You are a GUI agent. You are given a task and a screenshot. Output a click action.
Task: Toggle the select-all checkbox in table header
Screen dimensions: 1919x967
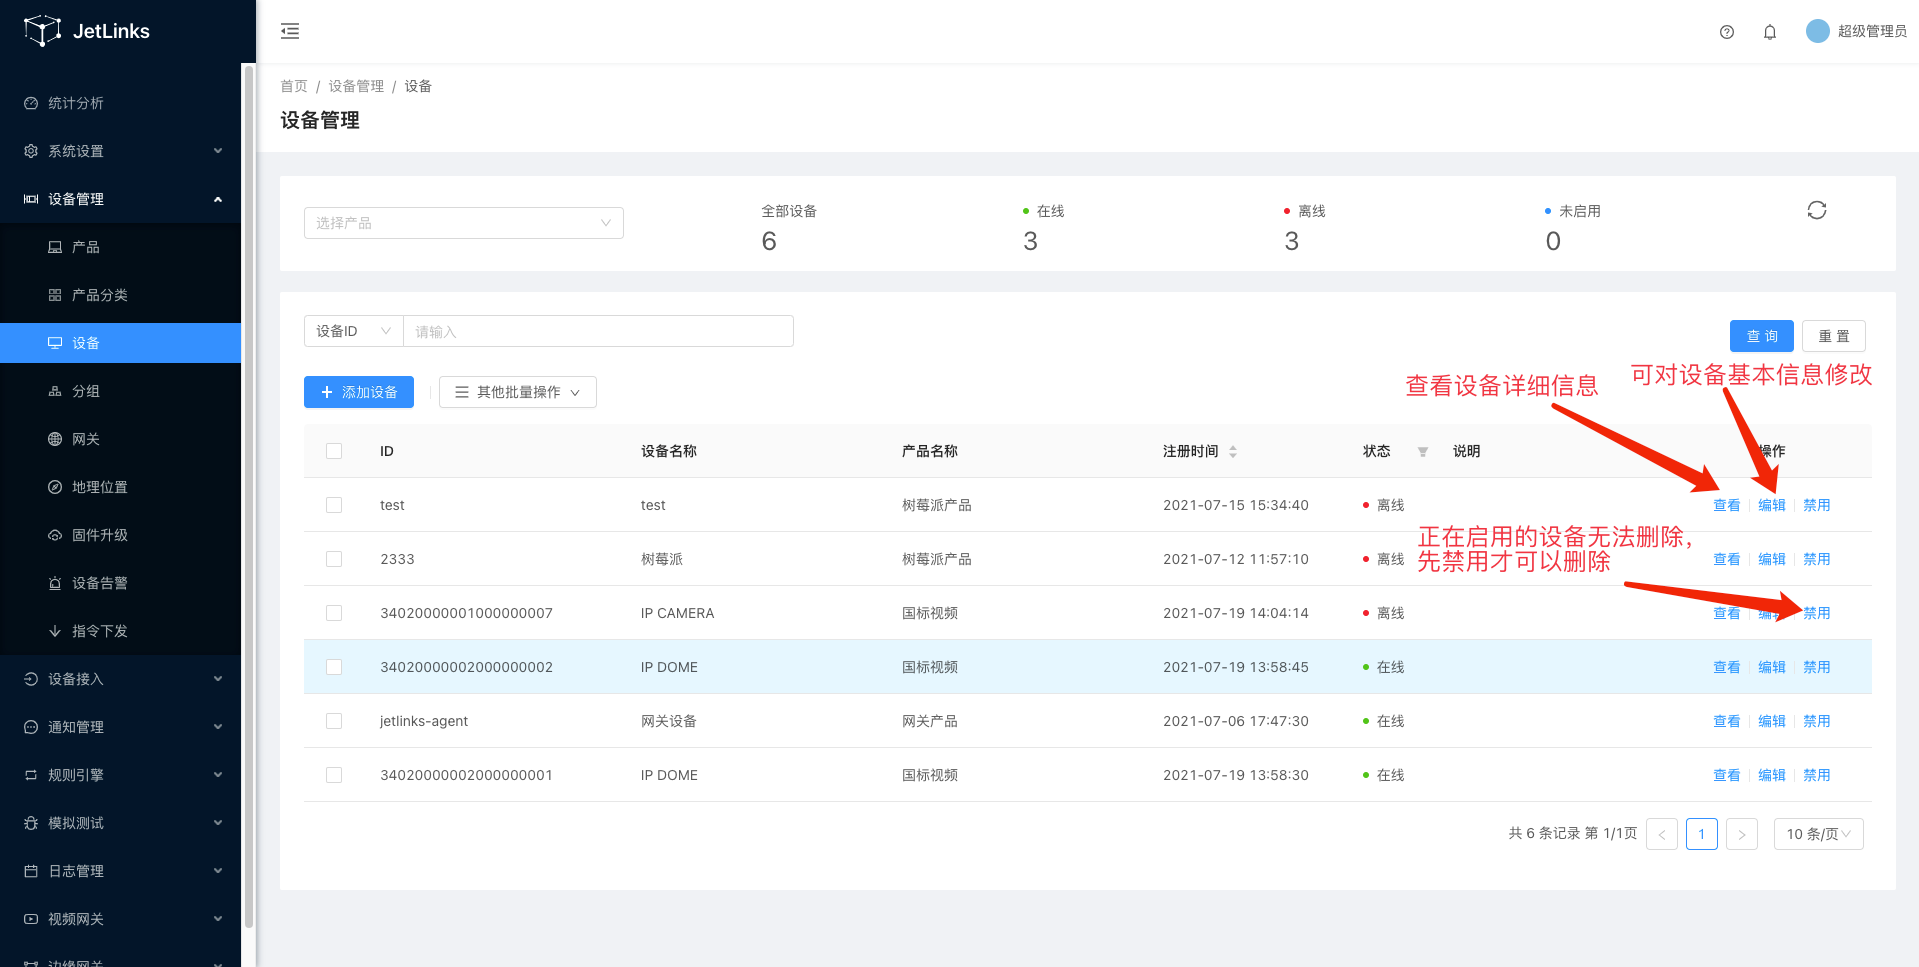coord(334,451)
